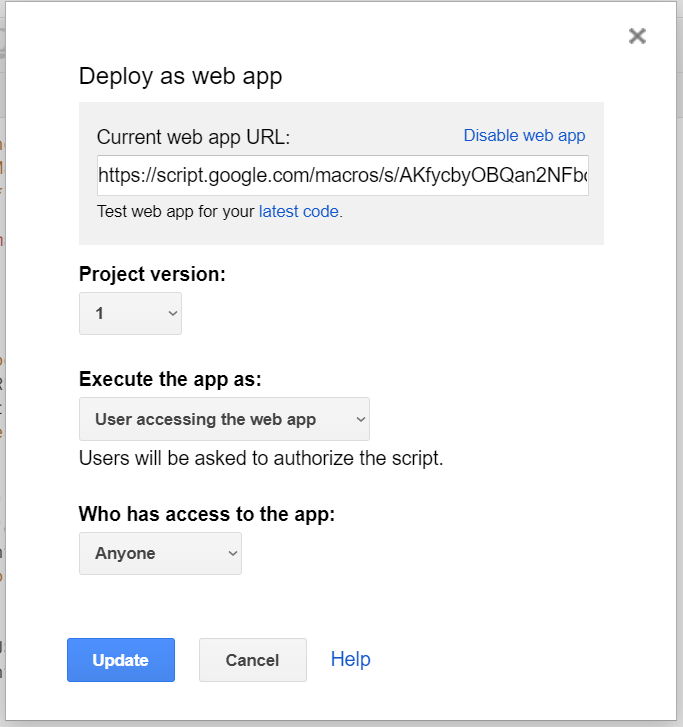Click the Current web app URL label
This screenshot has height=727, width=683.
coord(193,138)
